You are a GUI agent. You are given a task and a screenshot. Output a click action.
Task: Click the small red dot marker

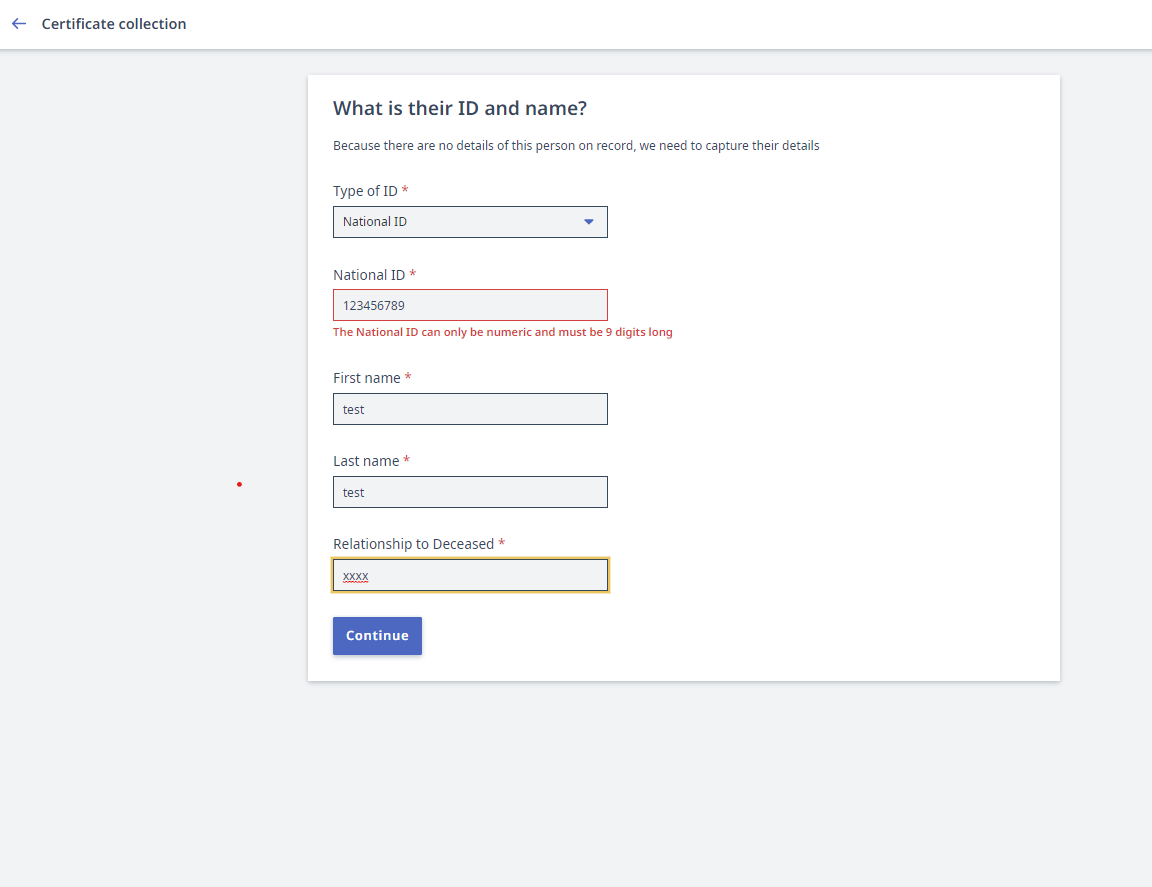[239, 484]
